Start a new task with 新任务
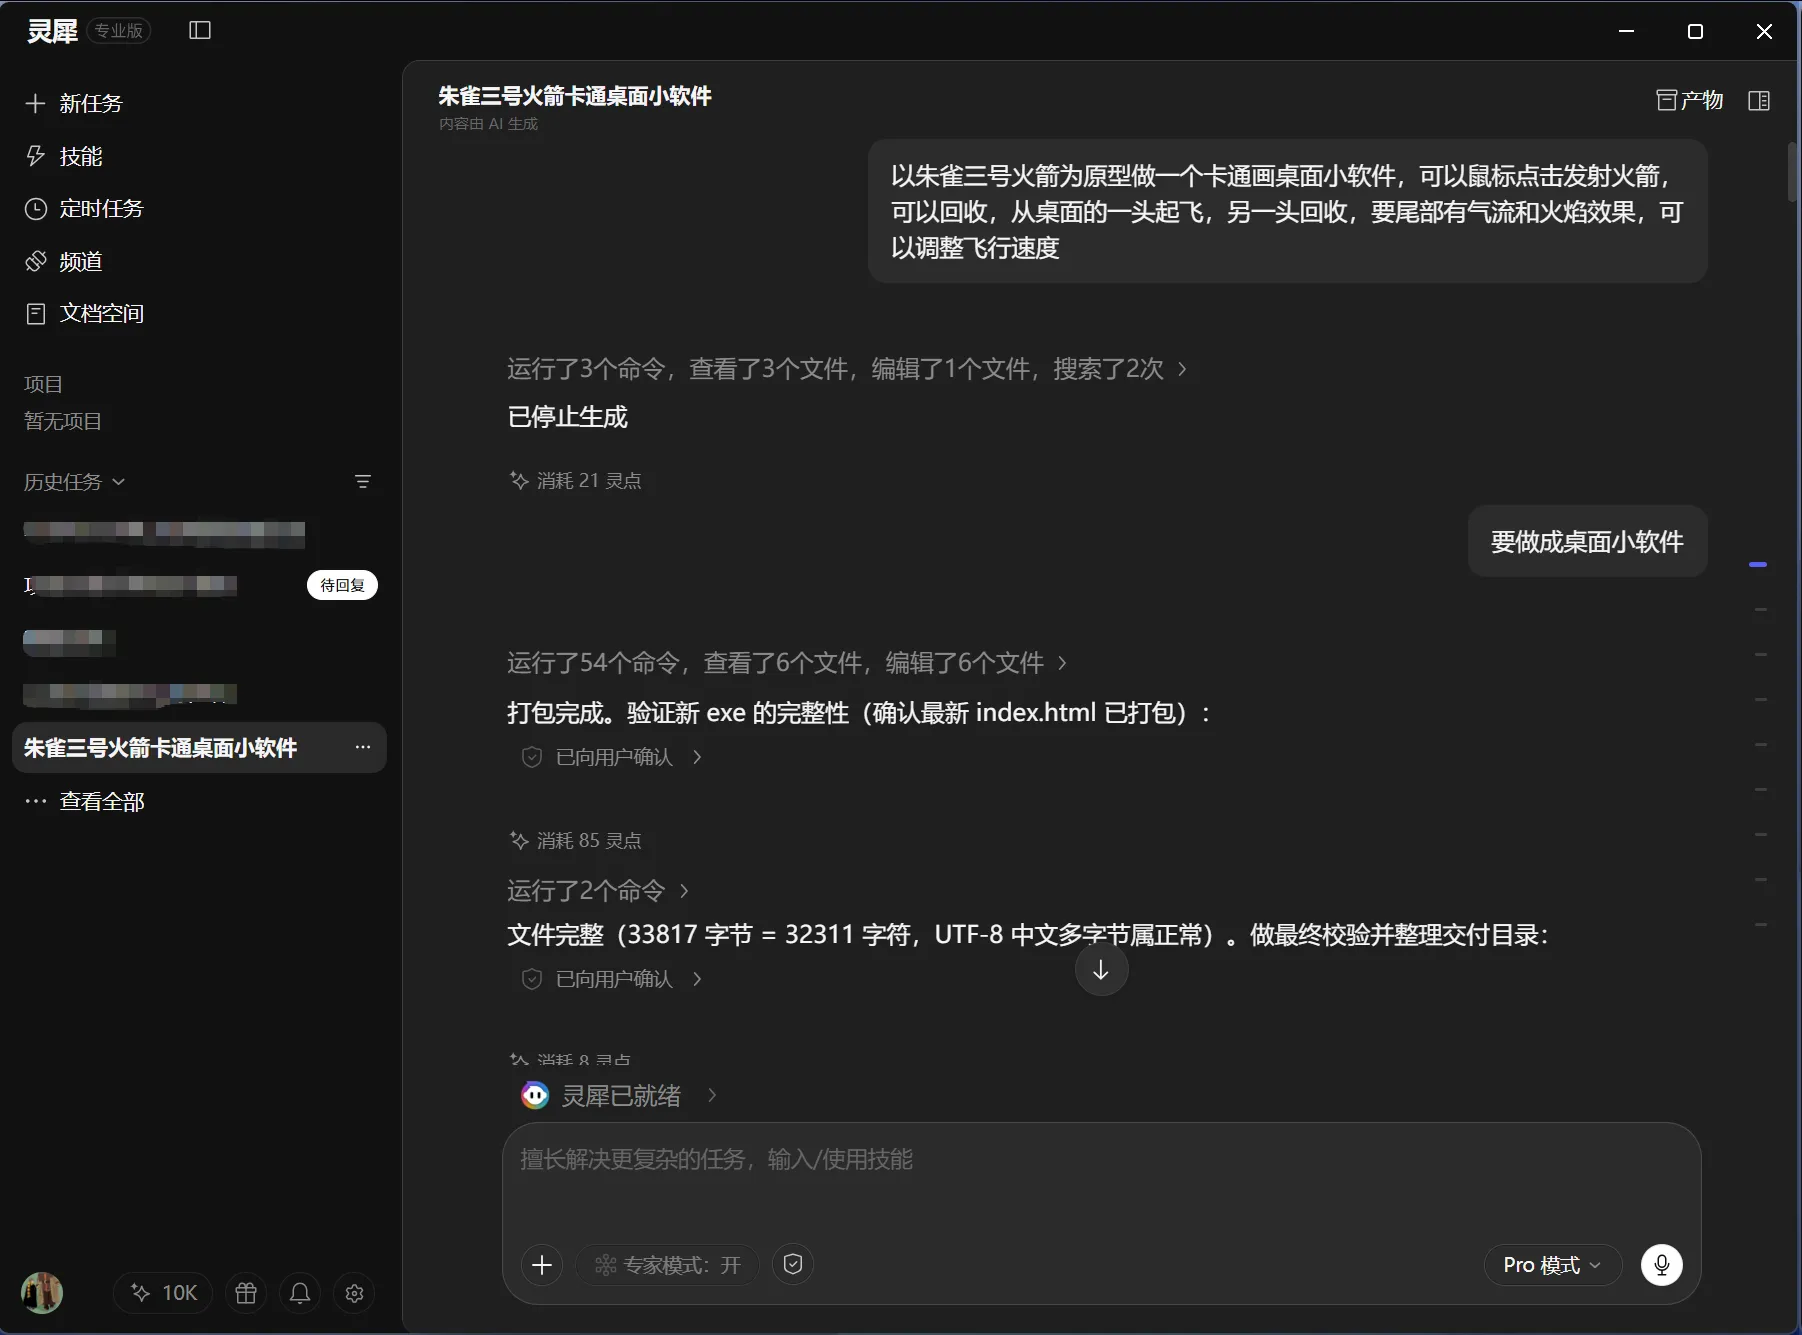1802x1335 pixels. coord(74,103)
